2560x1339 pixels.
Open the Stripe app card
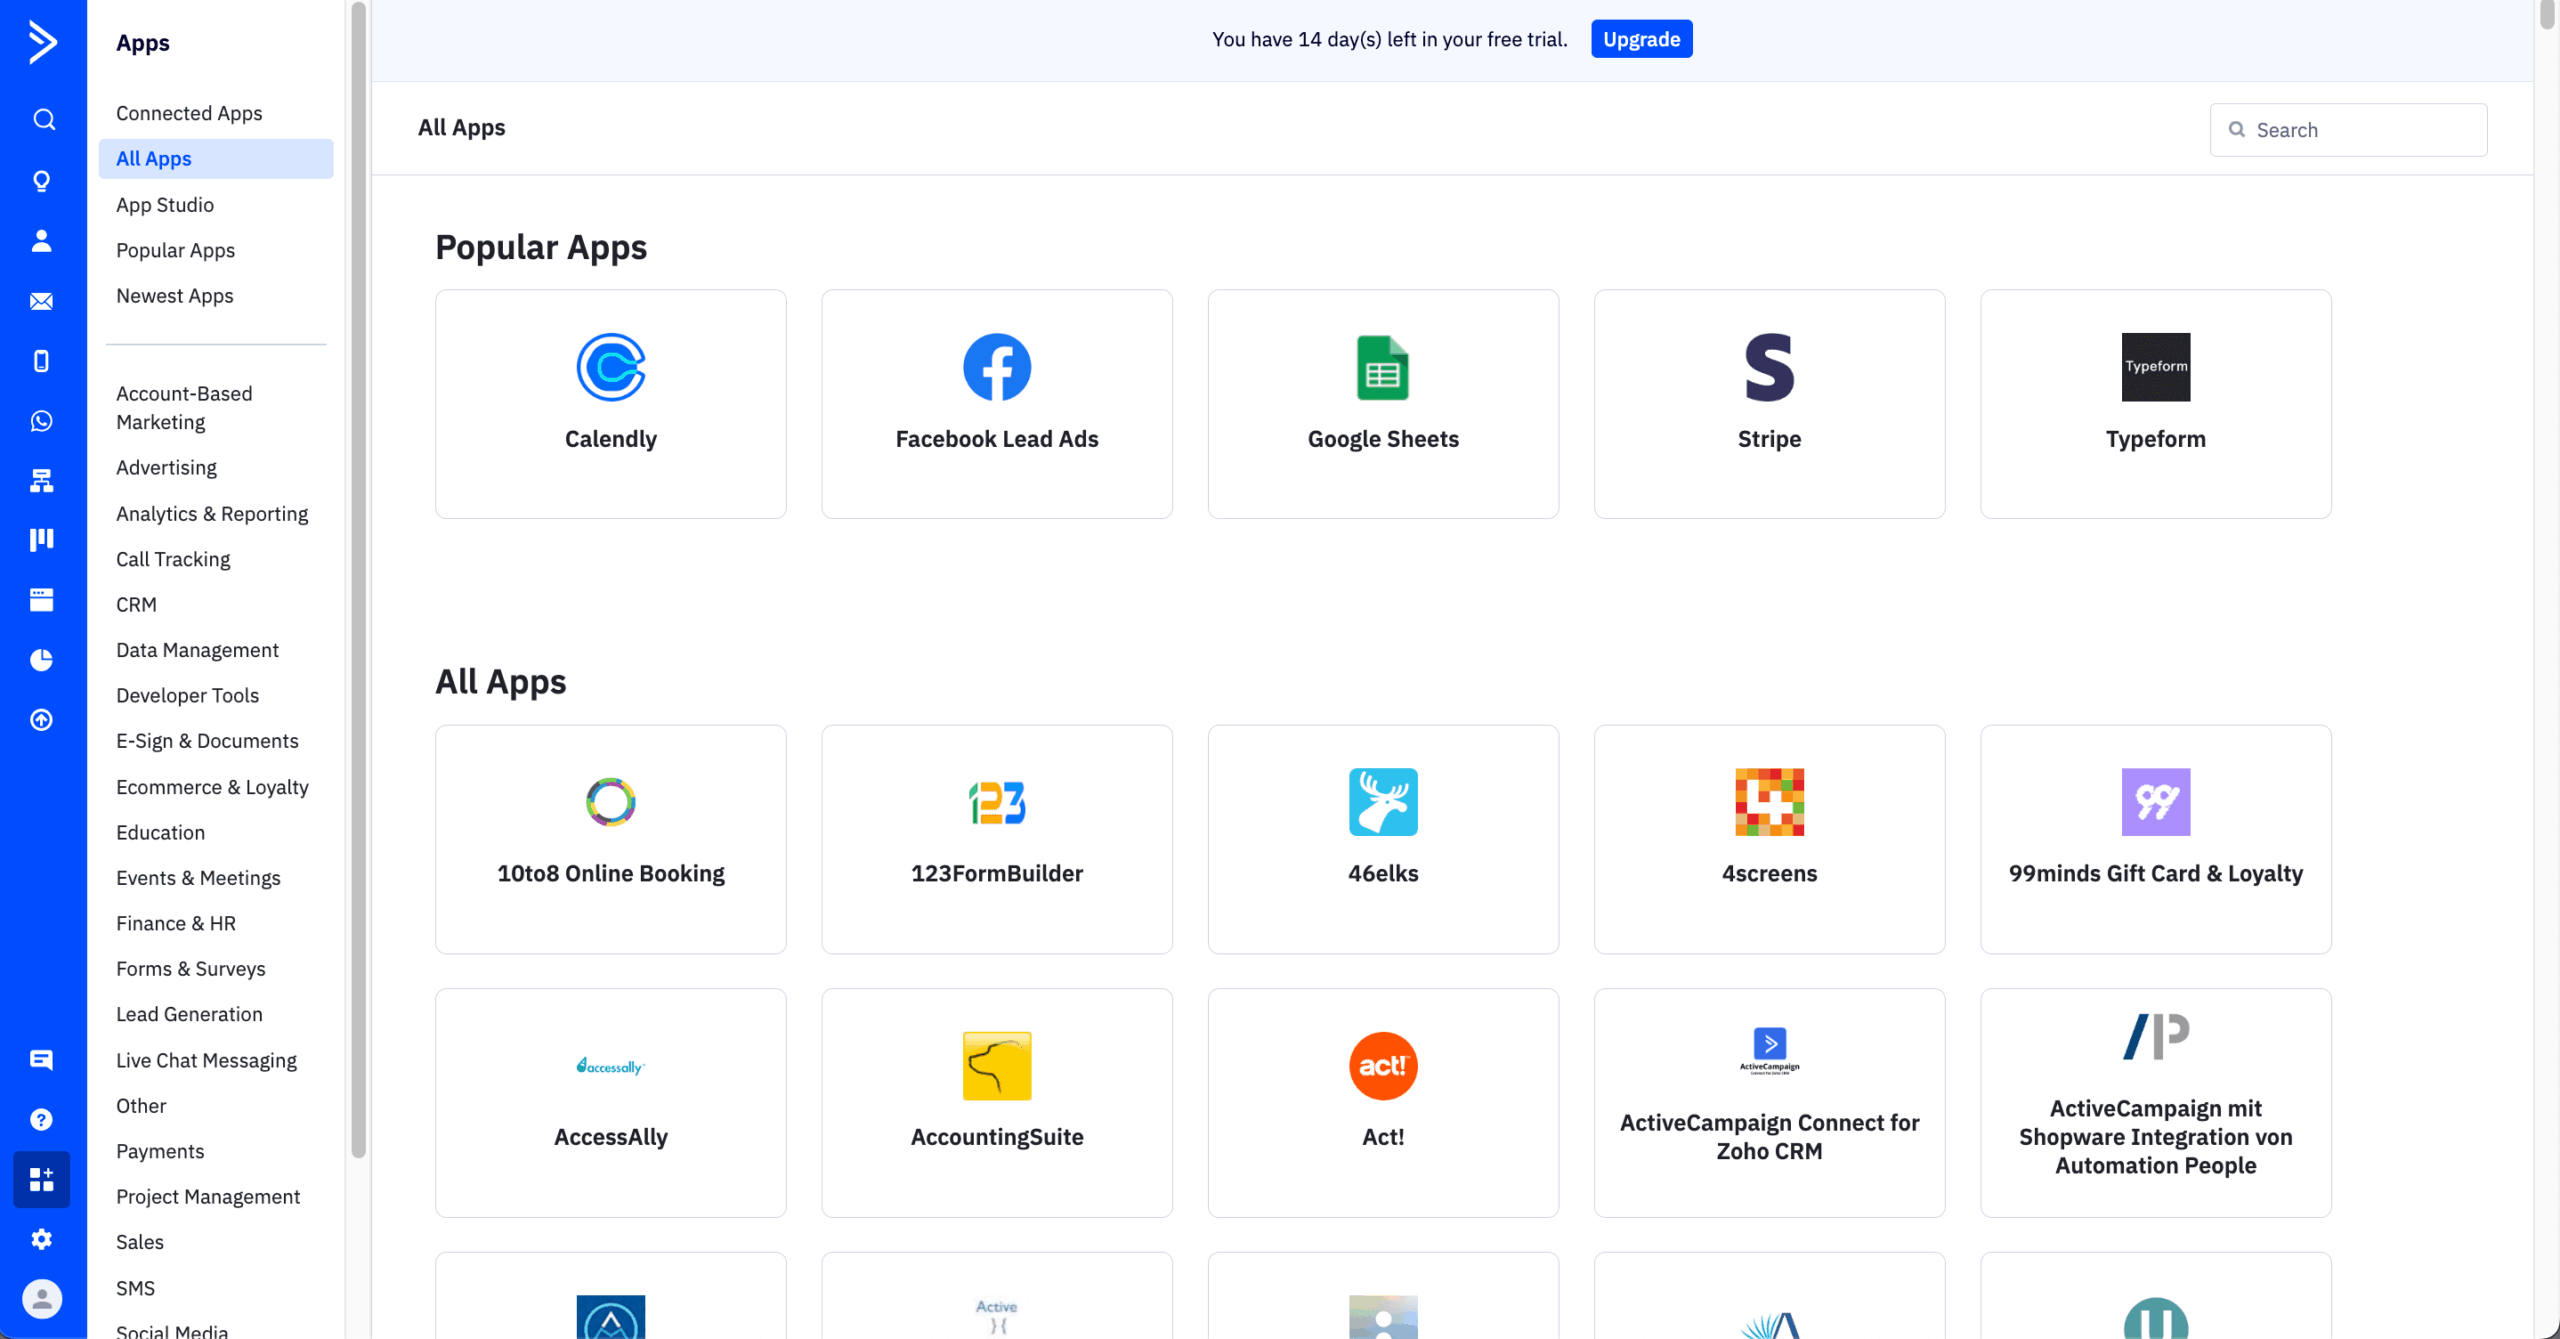(1769, 404)
